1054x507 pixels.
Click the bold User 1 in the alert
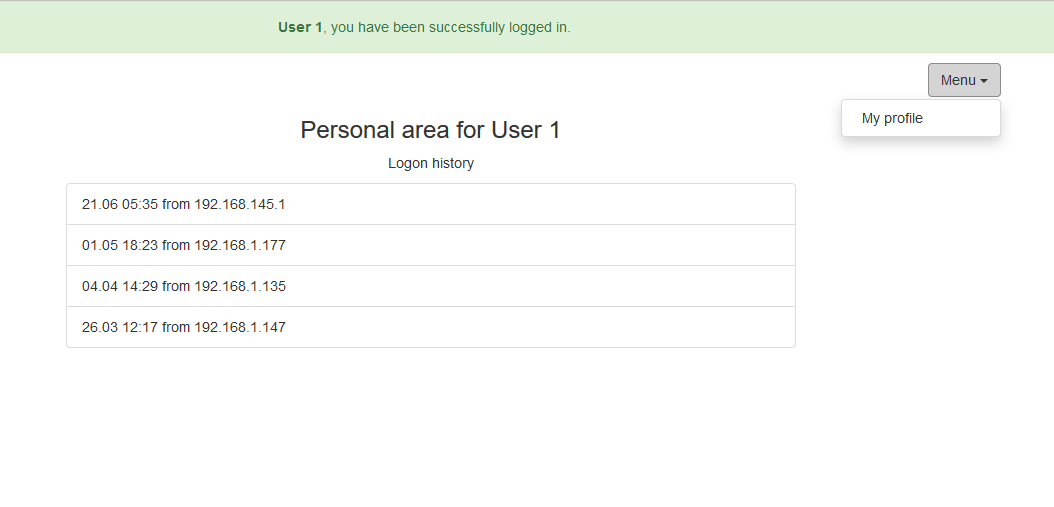tap(300, 27)
